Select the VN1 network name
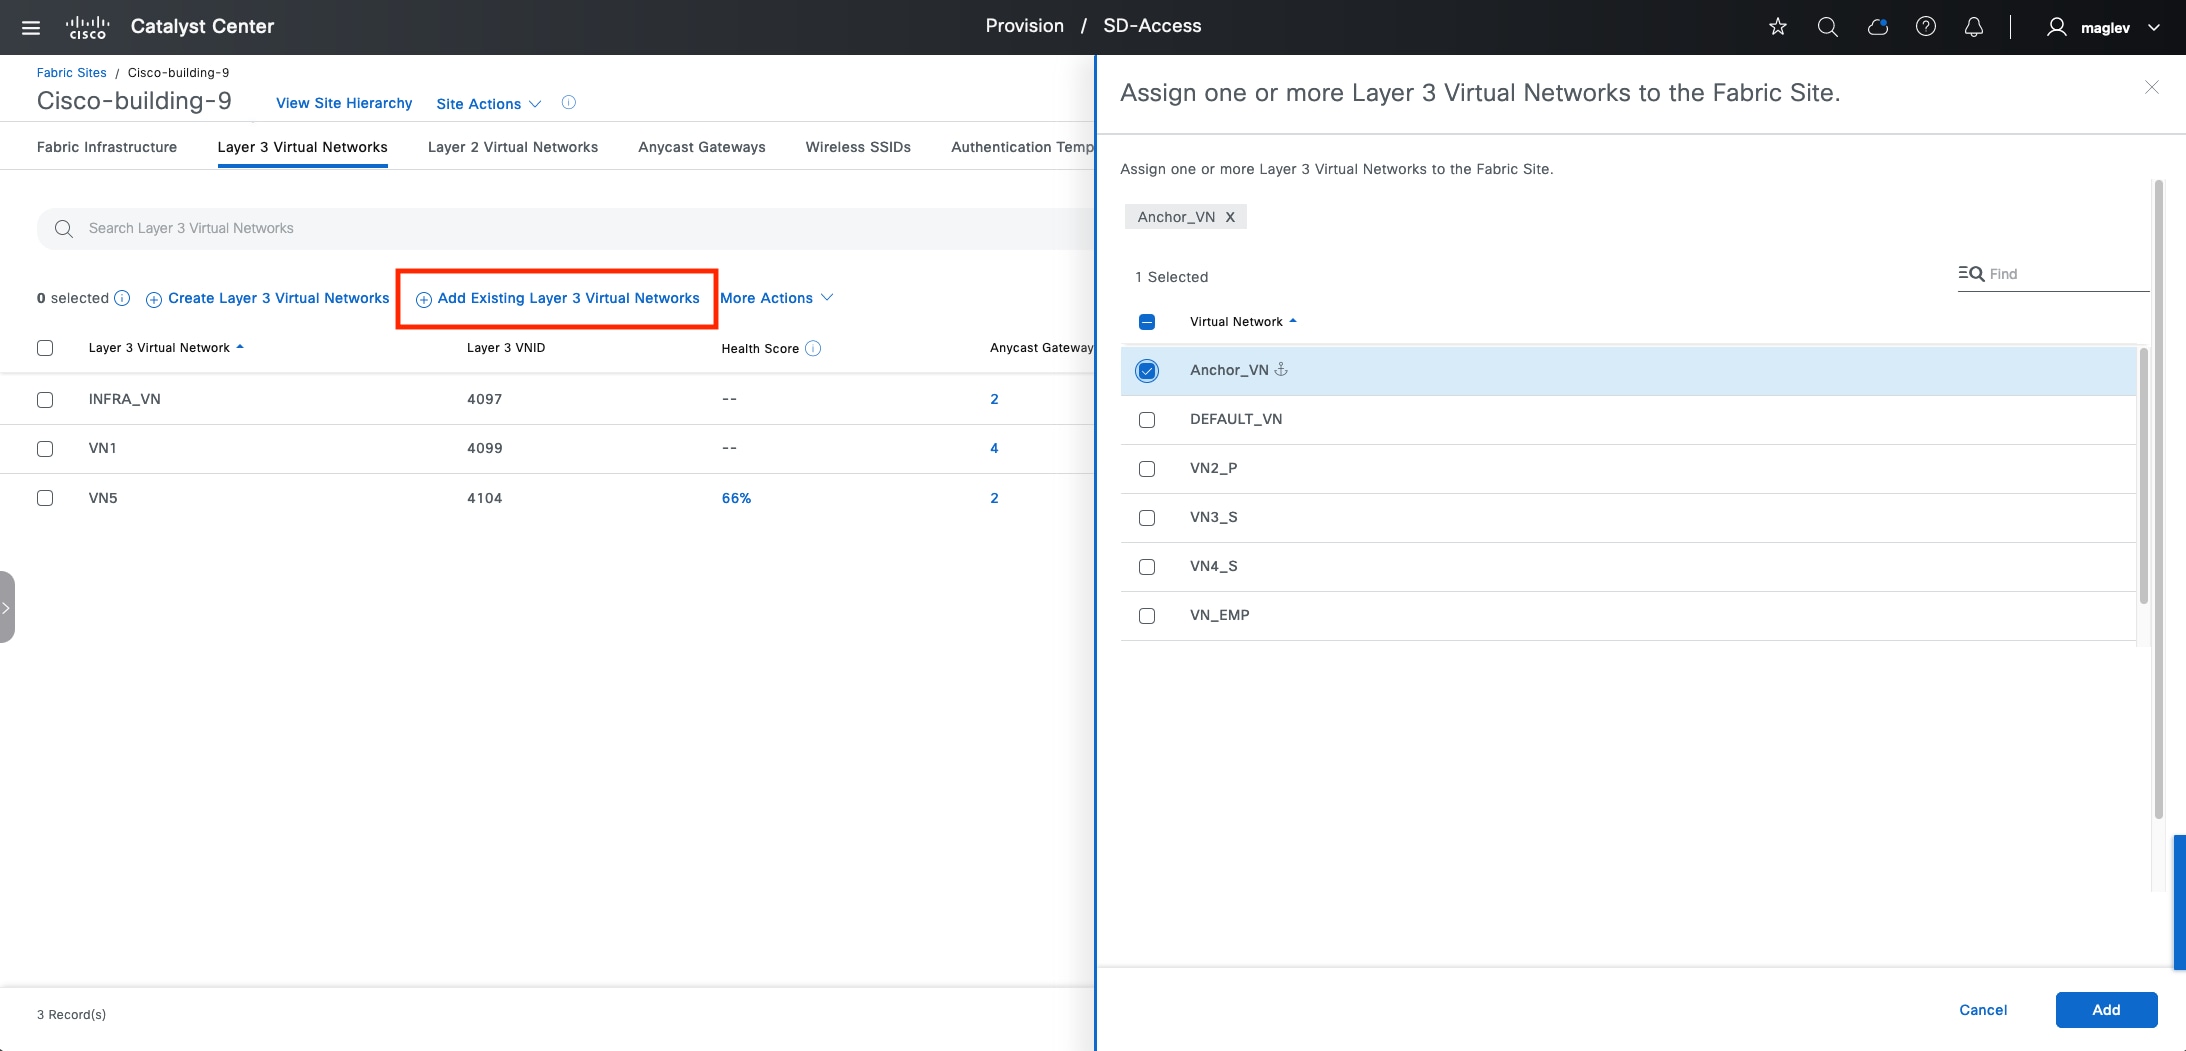This screenshot has width=2186, height=1051. coord(102,448)
